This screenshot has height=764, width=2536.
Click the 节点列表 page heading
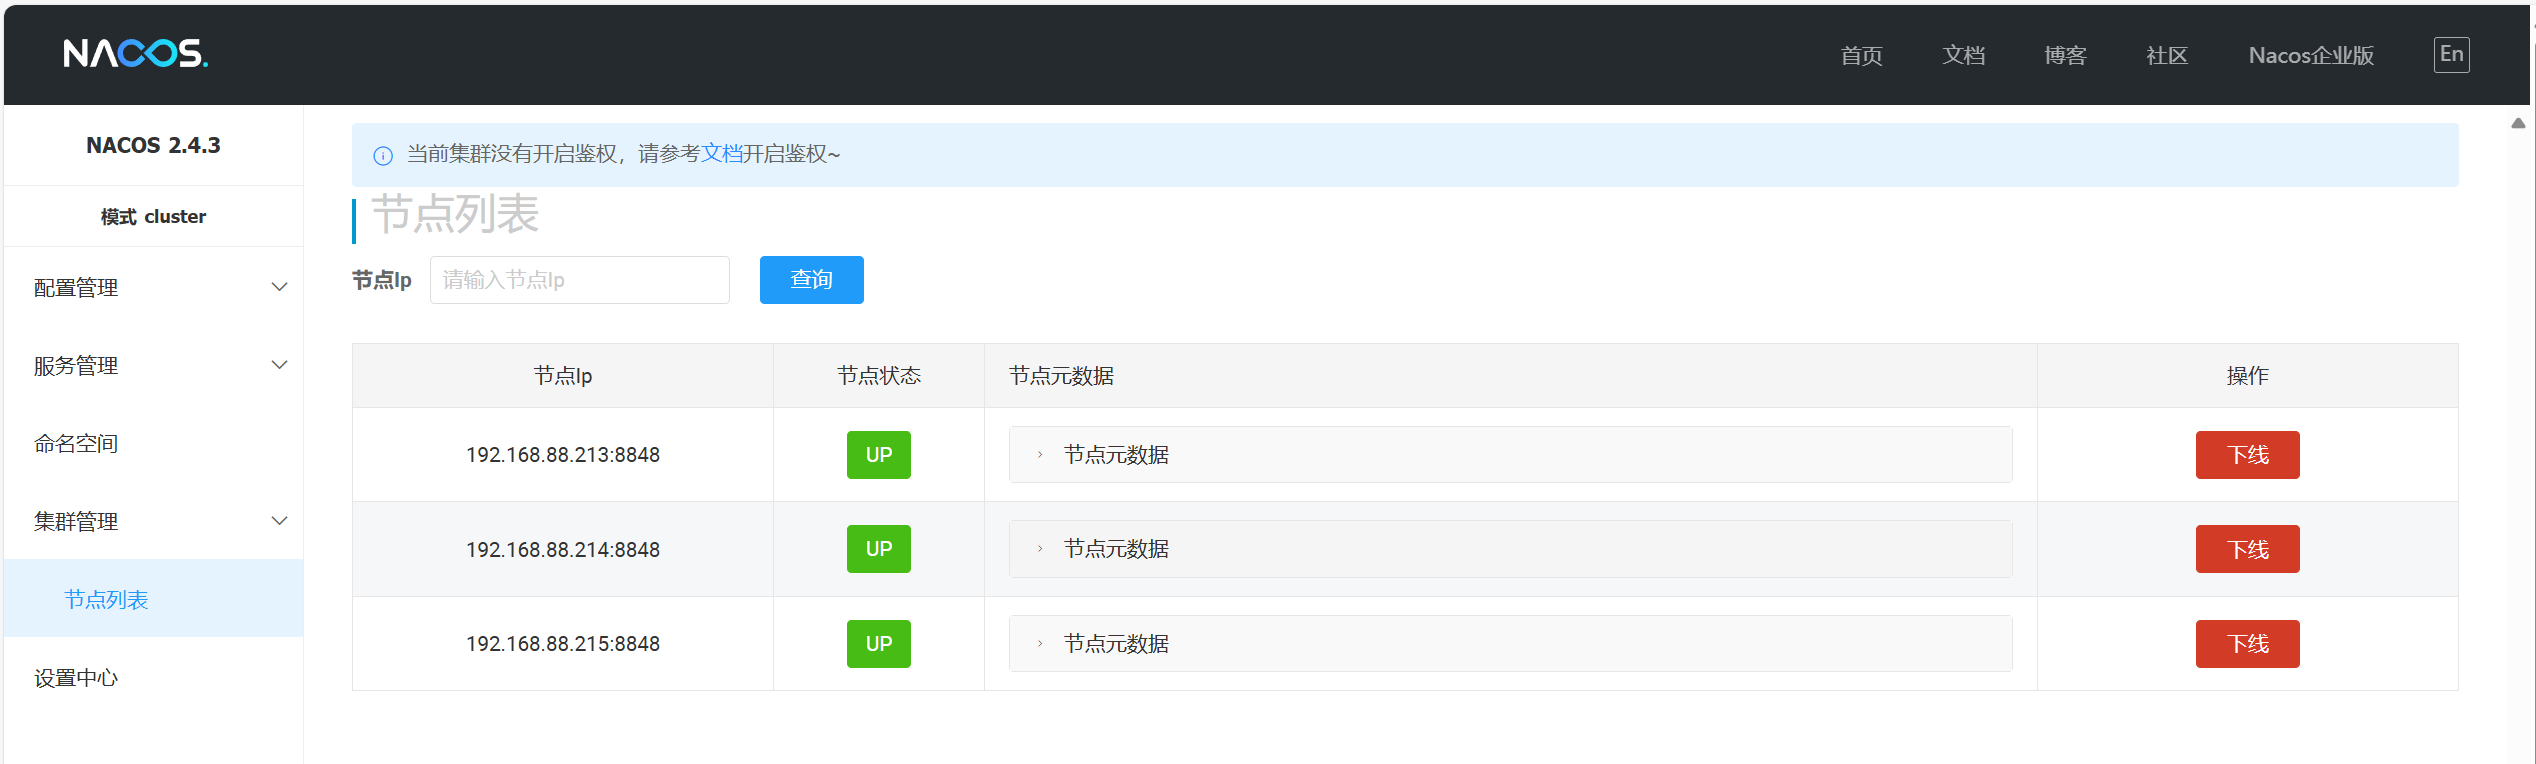tap(455, 214)
